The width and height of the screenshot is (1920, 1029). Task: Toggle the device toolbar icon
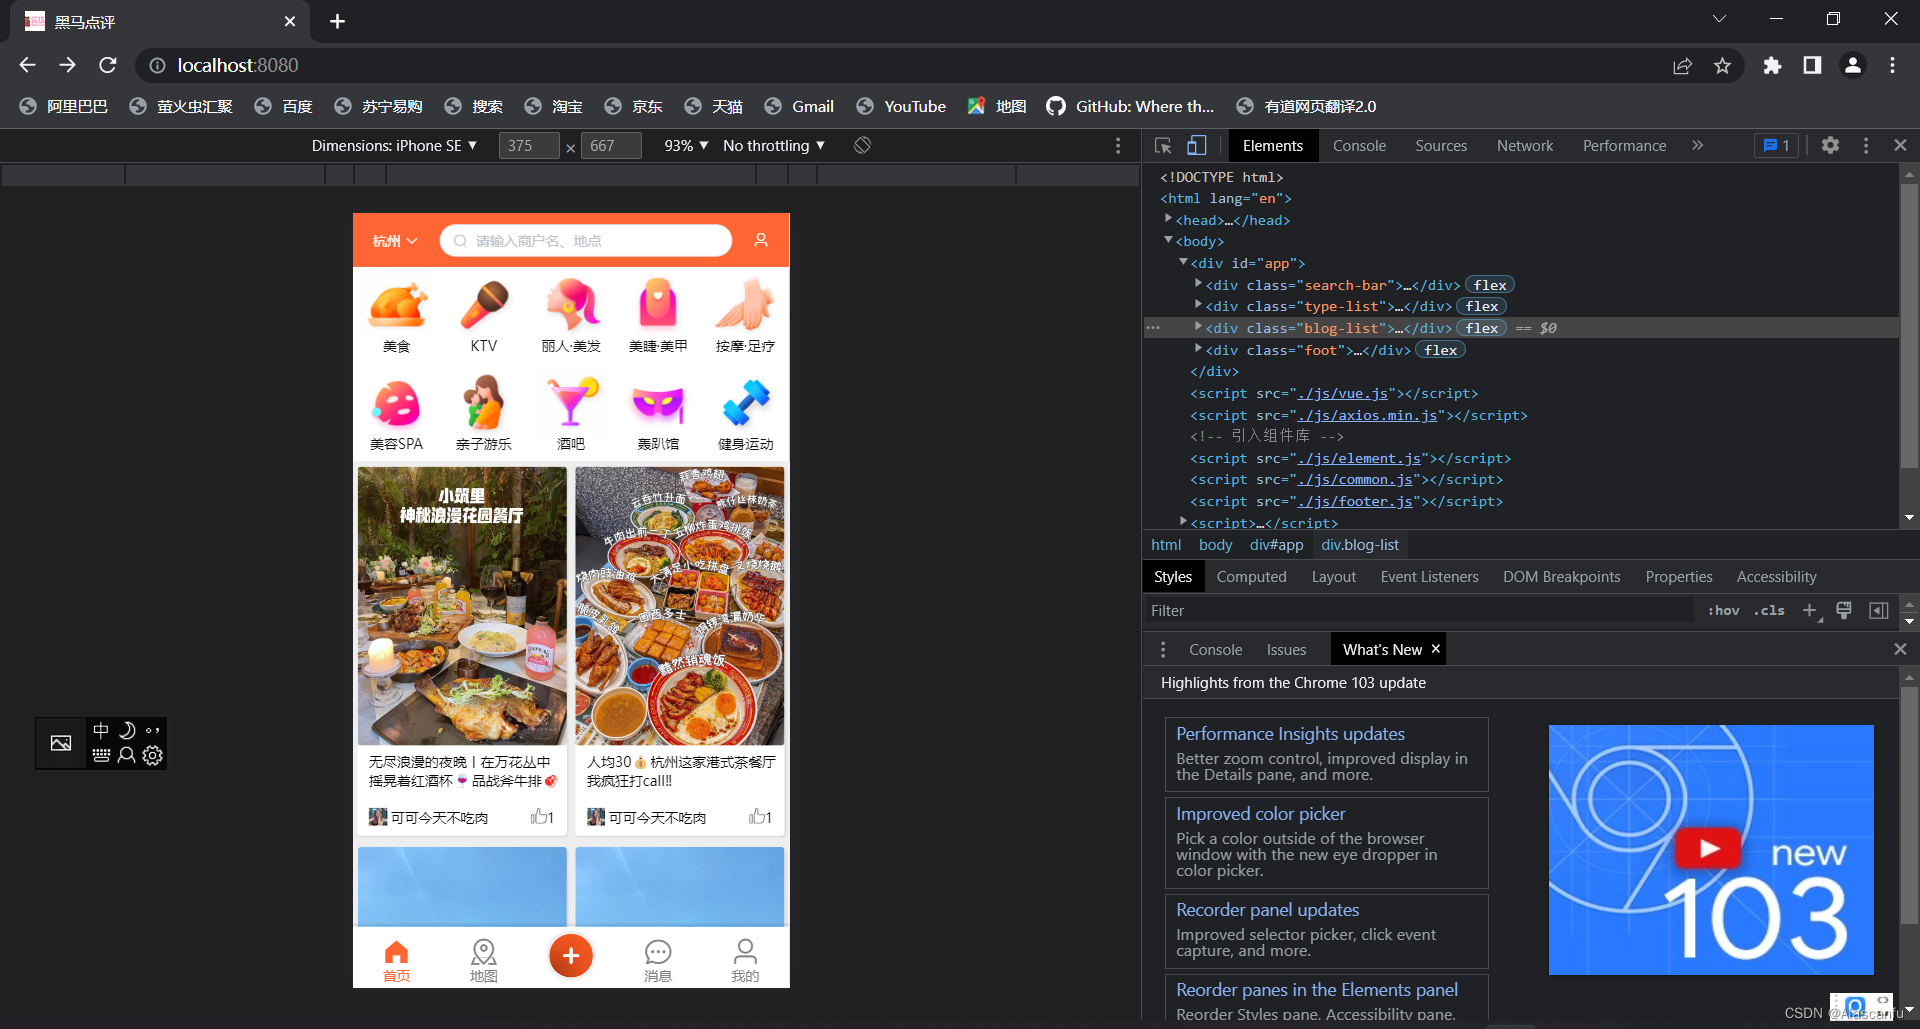point(1196,146)
